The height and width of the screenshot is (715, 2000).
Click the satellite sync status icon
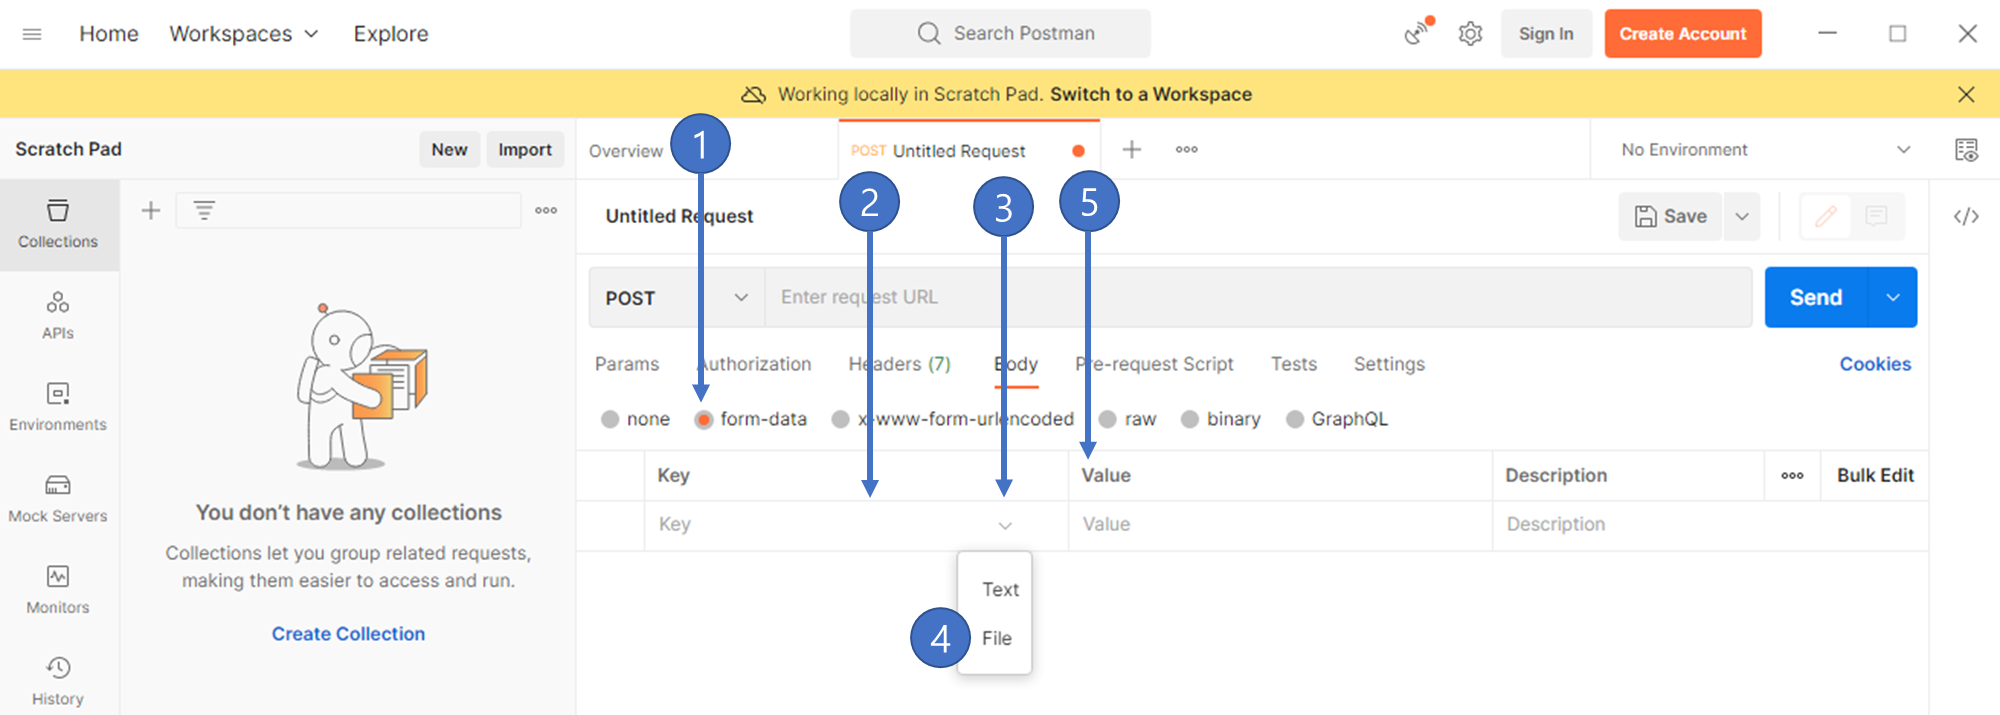pyautogui.click(x=1417, y=33)
